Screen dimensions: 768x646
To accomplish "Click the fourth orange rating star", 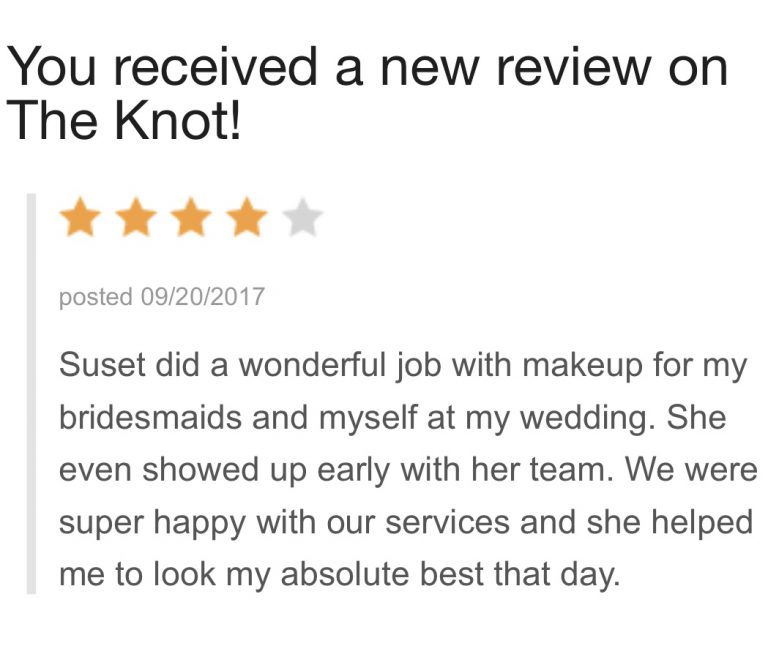I will coord(247,218).
